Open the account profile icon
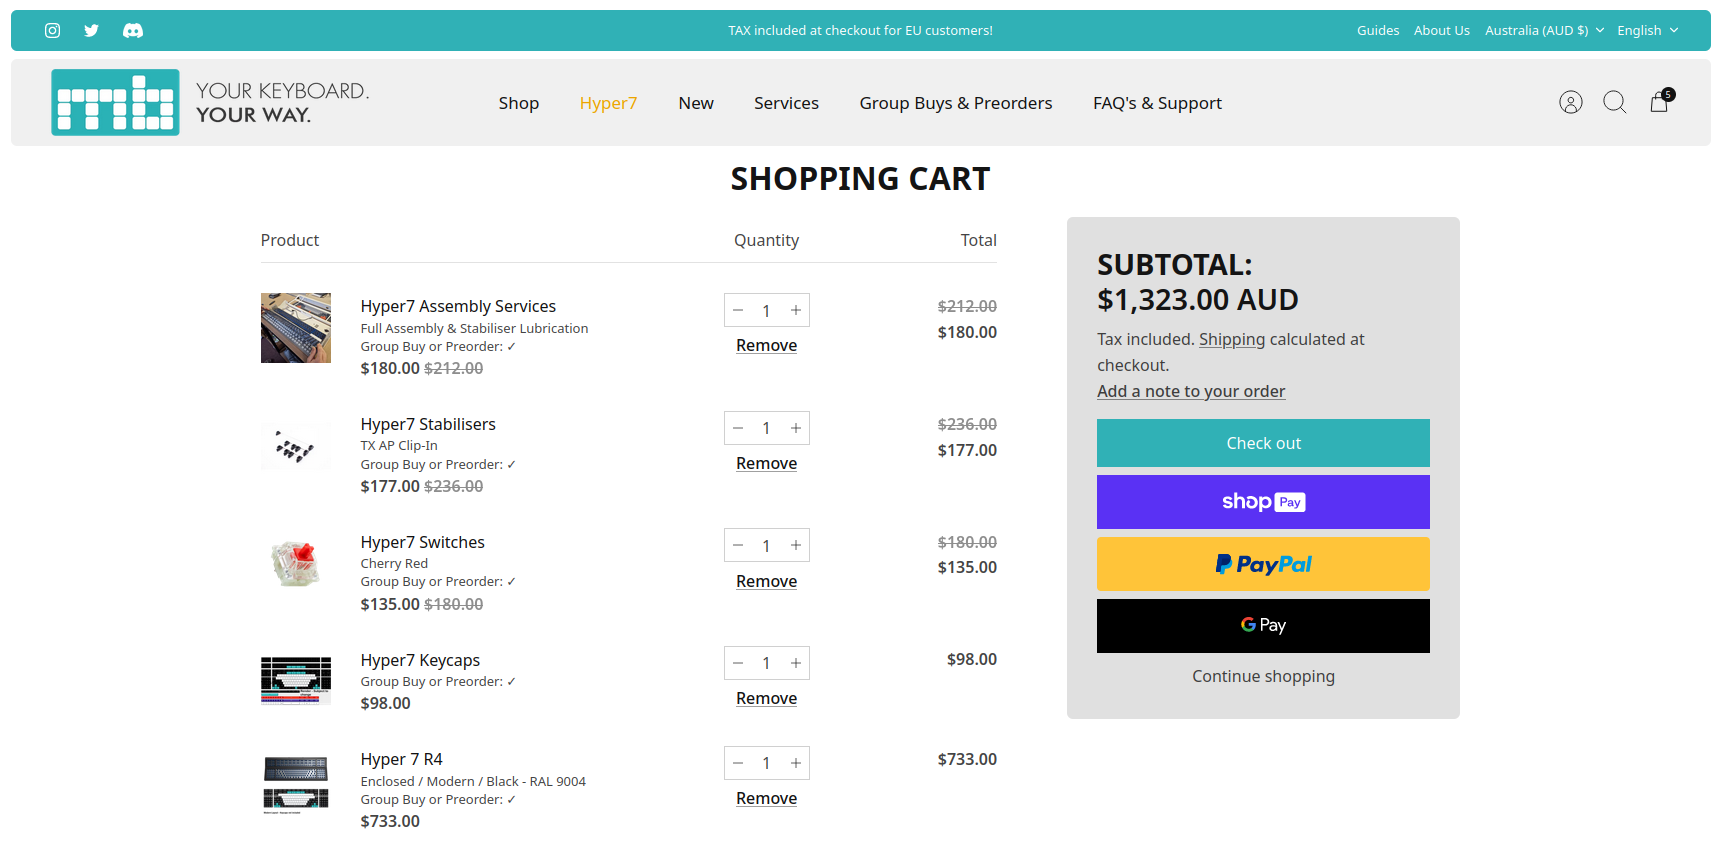 click(1571, 102)
